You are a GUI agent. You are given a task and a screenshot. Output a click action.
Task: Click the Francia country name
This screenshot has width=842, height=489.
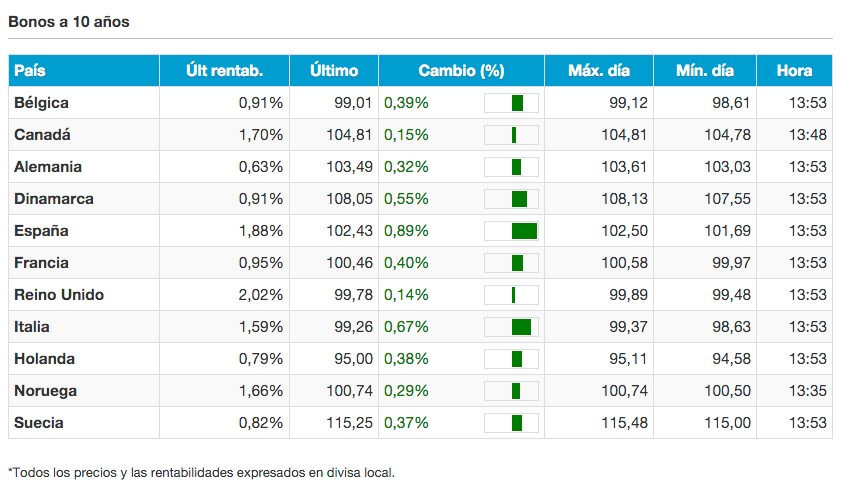(41, 263)
